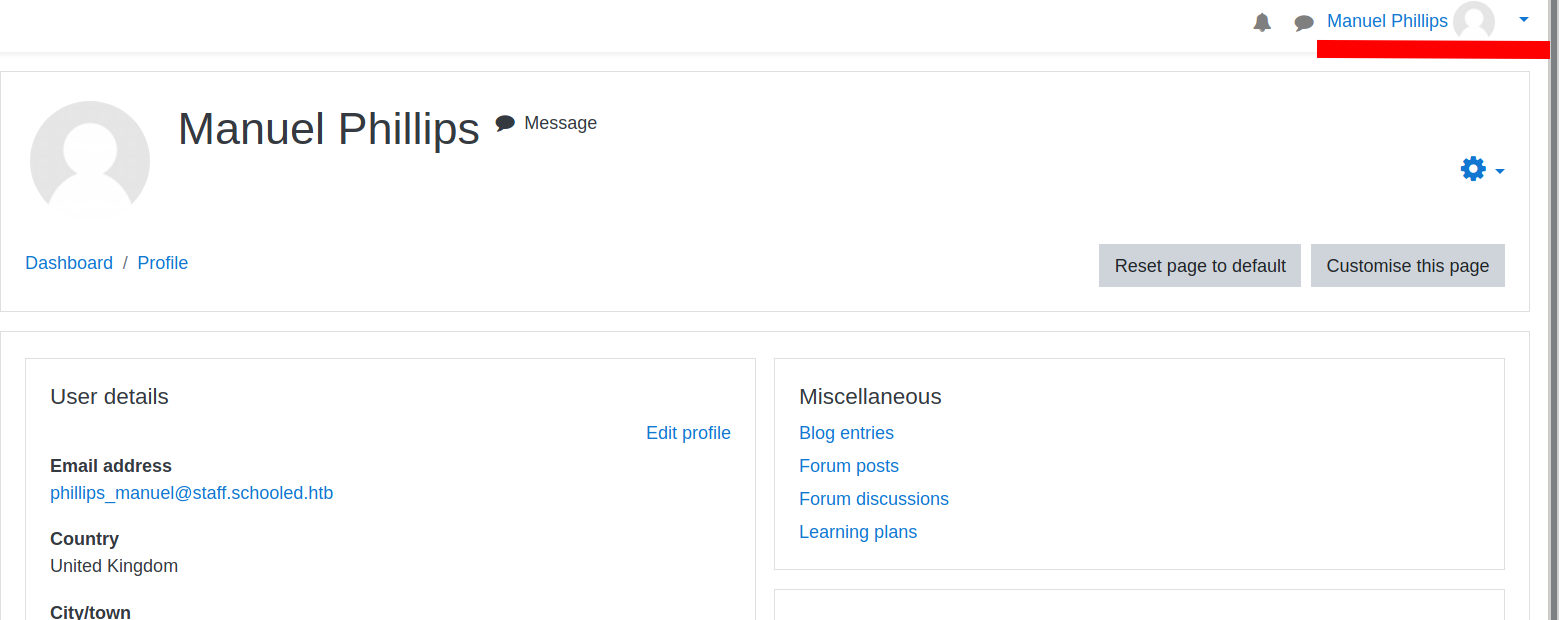Screen dimensions: 1559x620
Task: View Learning plans
Action: [858, 532]
